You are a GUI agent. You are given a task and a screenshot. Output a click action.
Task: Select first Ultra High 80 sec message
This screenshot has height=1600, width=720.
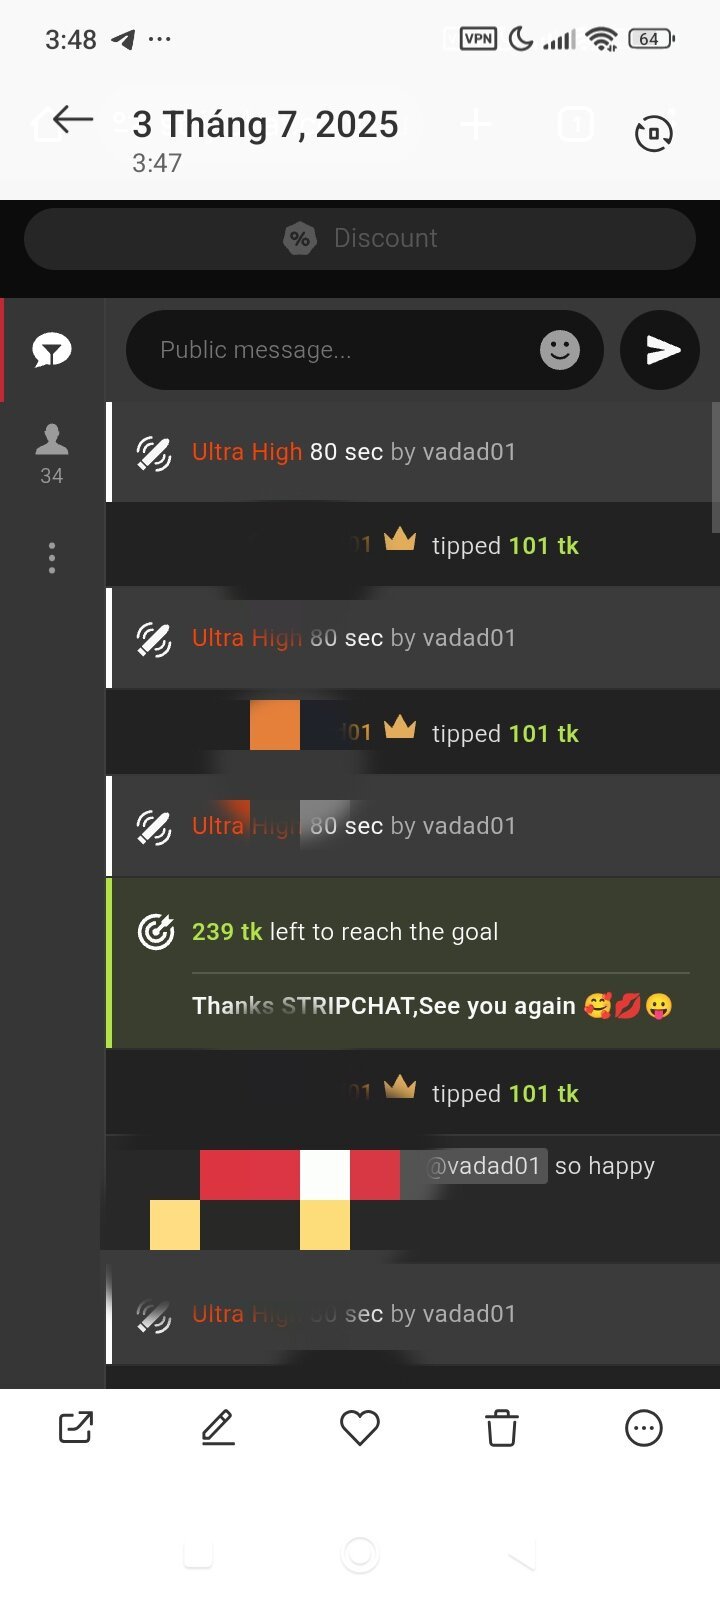point(413,452)
